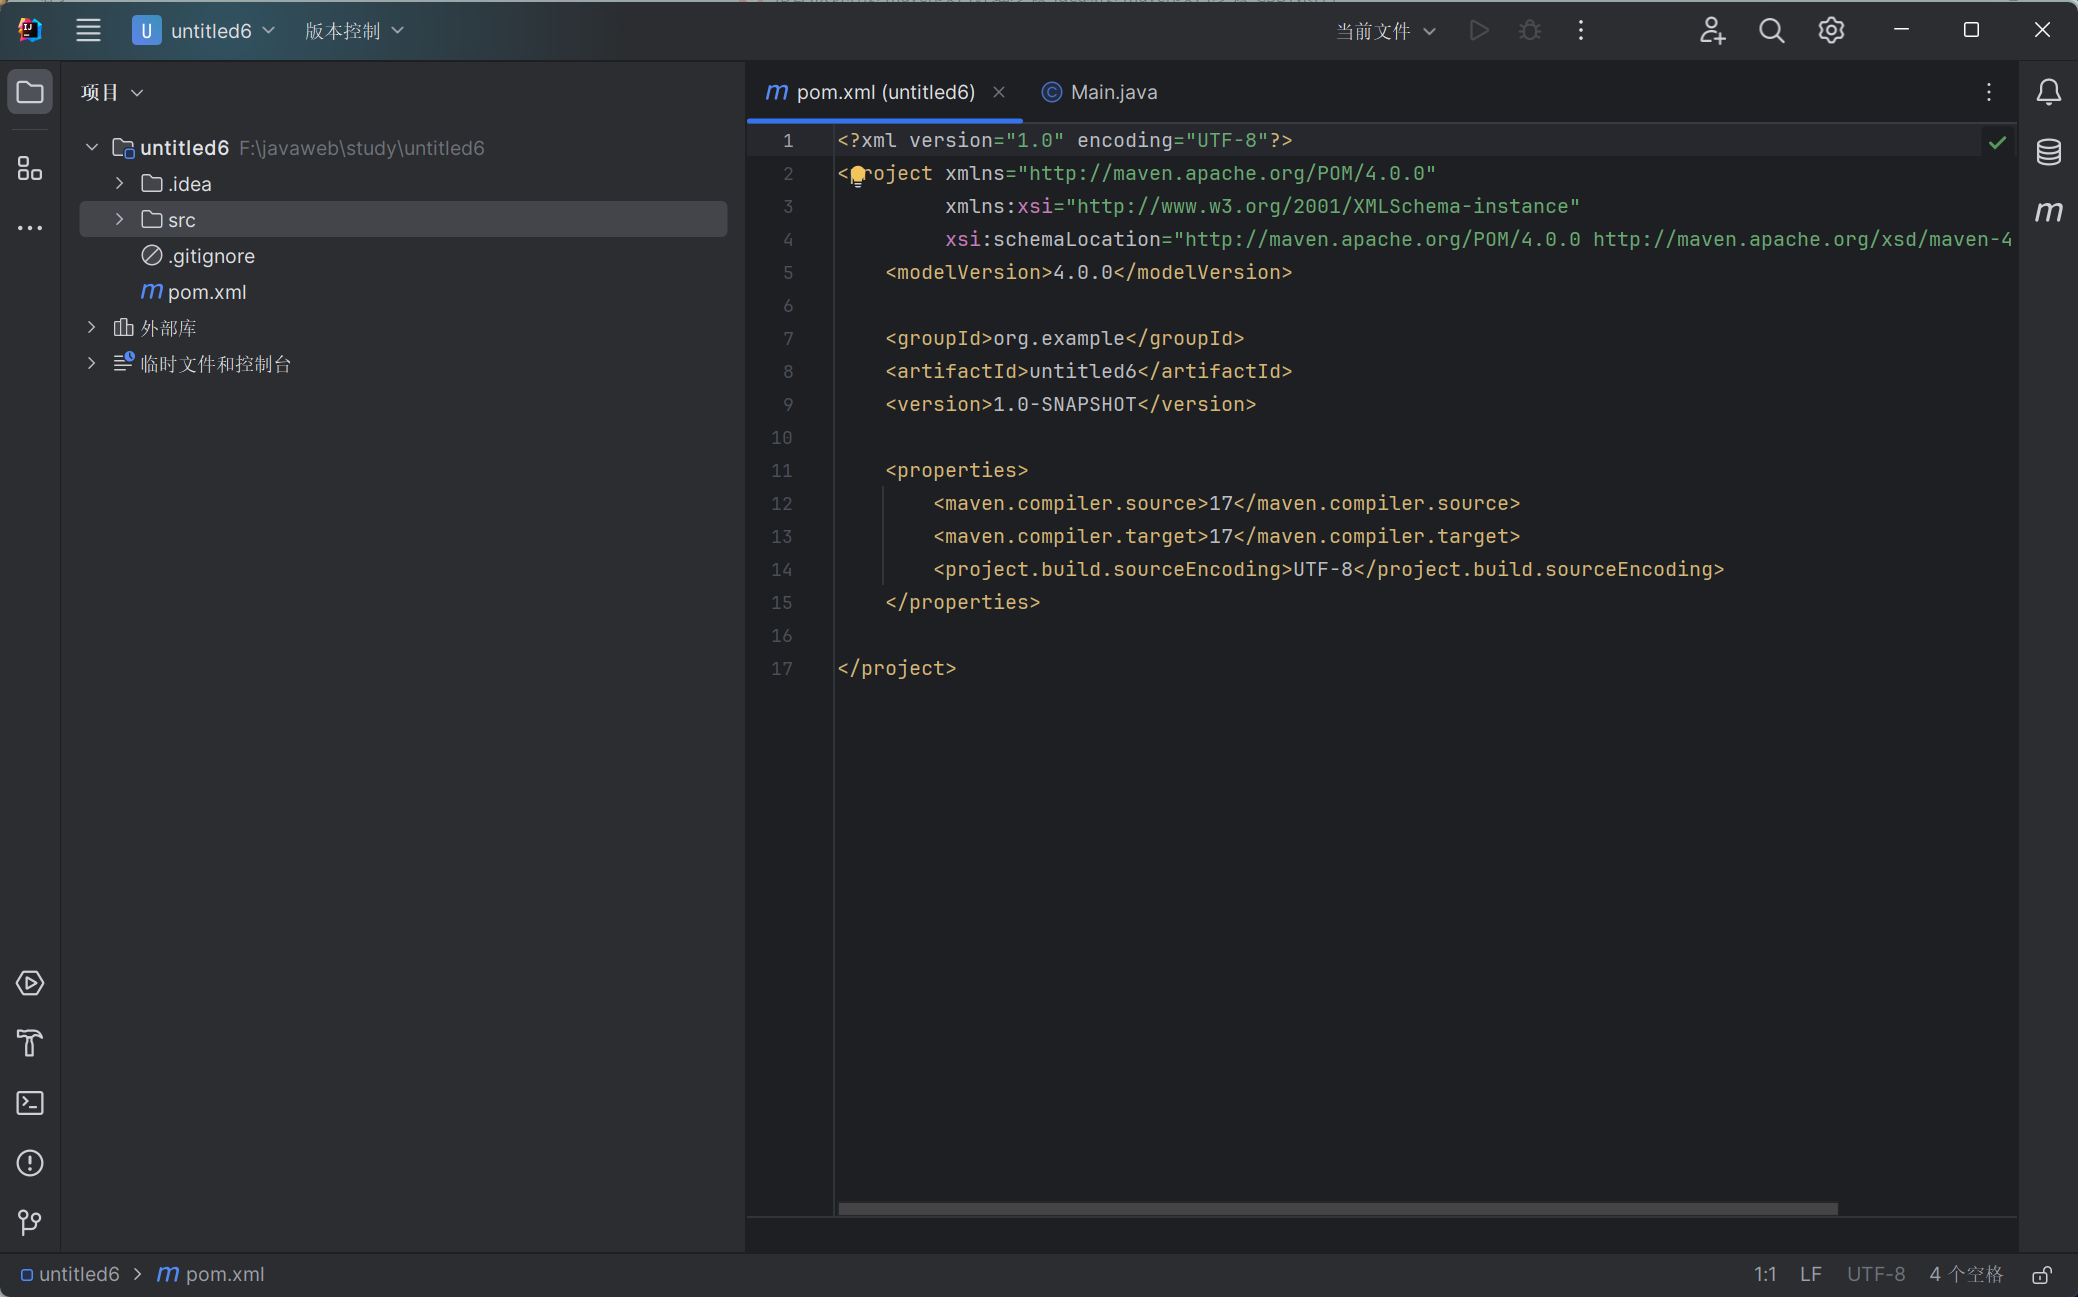
Task: Open the Notifications bell panel
Action: [x=2048, y=92]
